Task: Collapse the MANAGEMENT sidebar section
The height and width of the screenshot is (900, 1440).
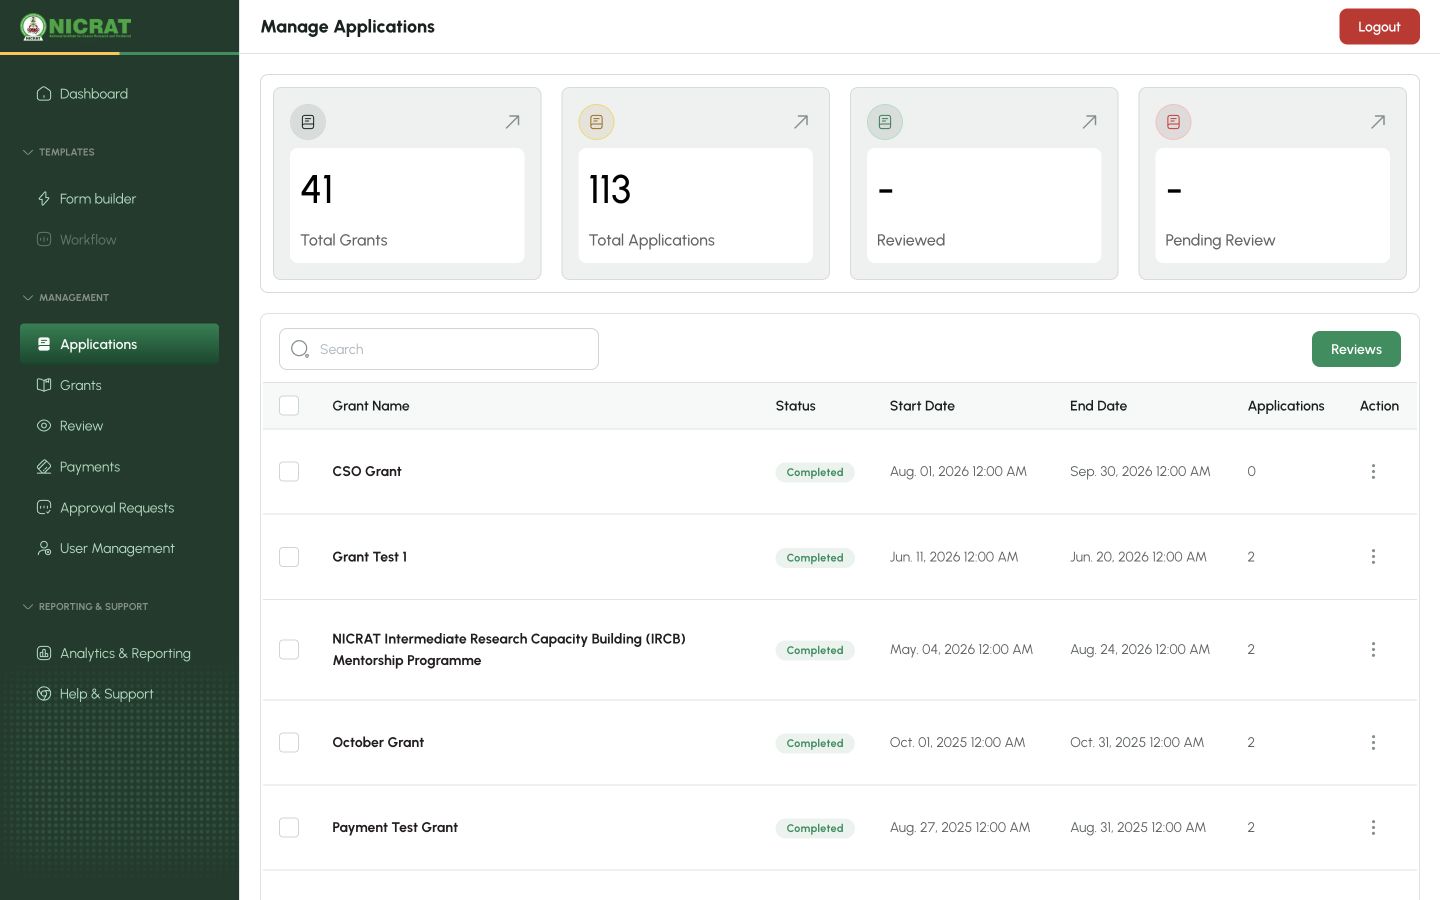Action: [x=66, y=298]
